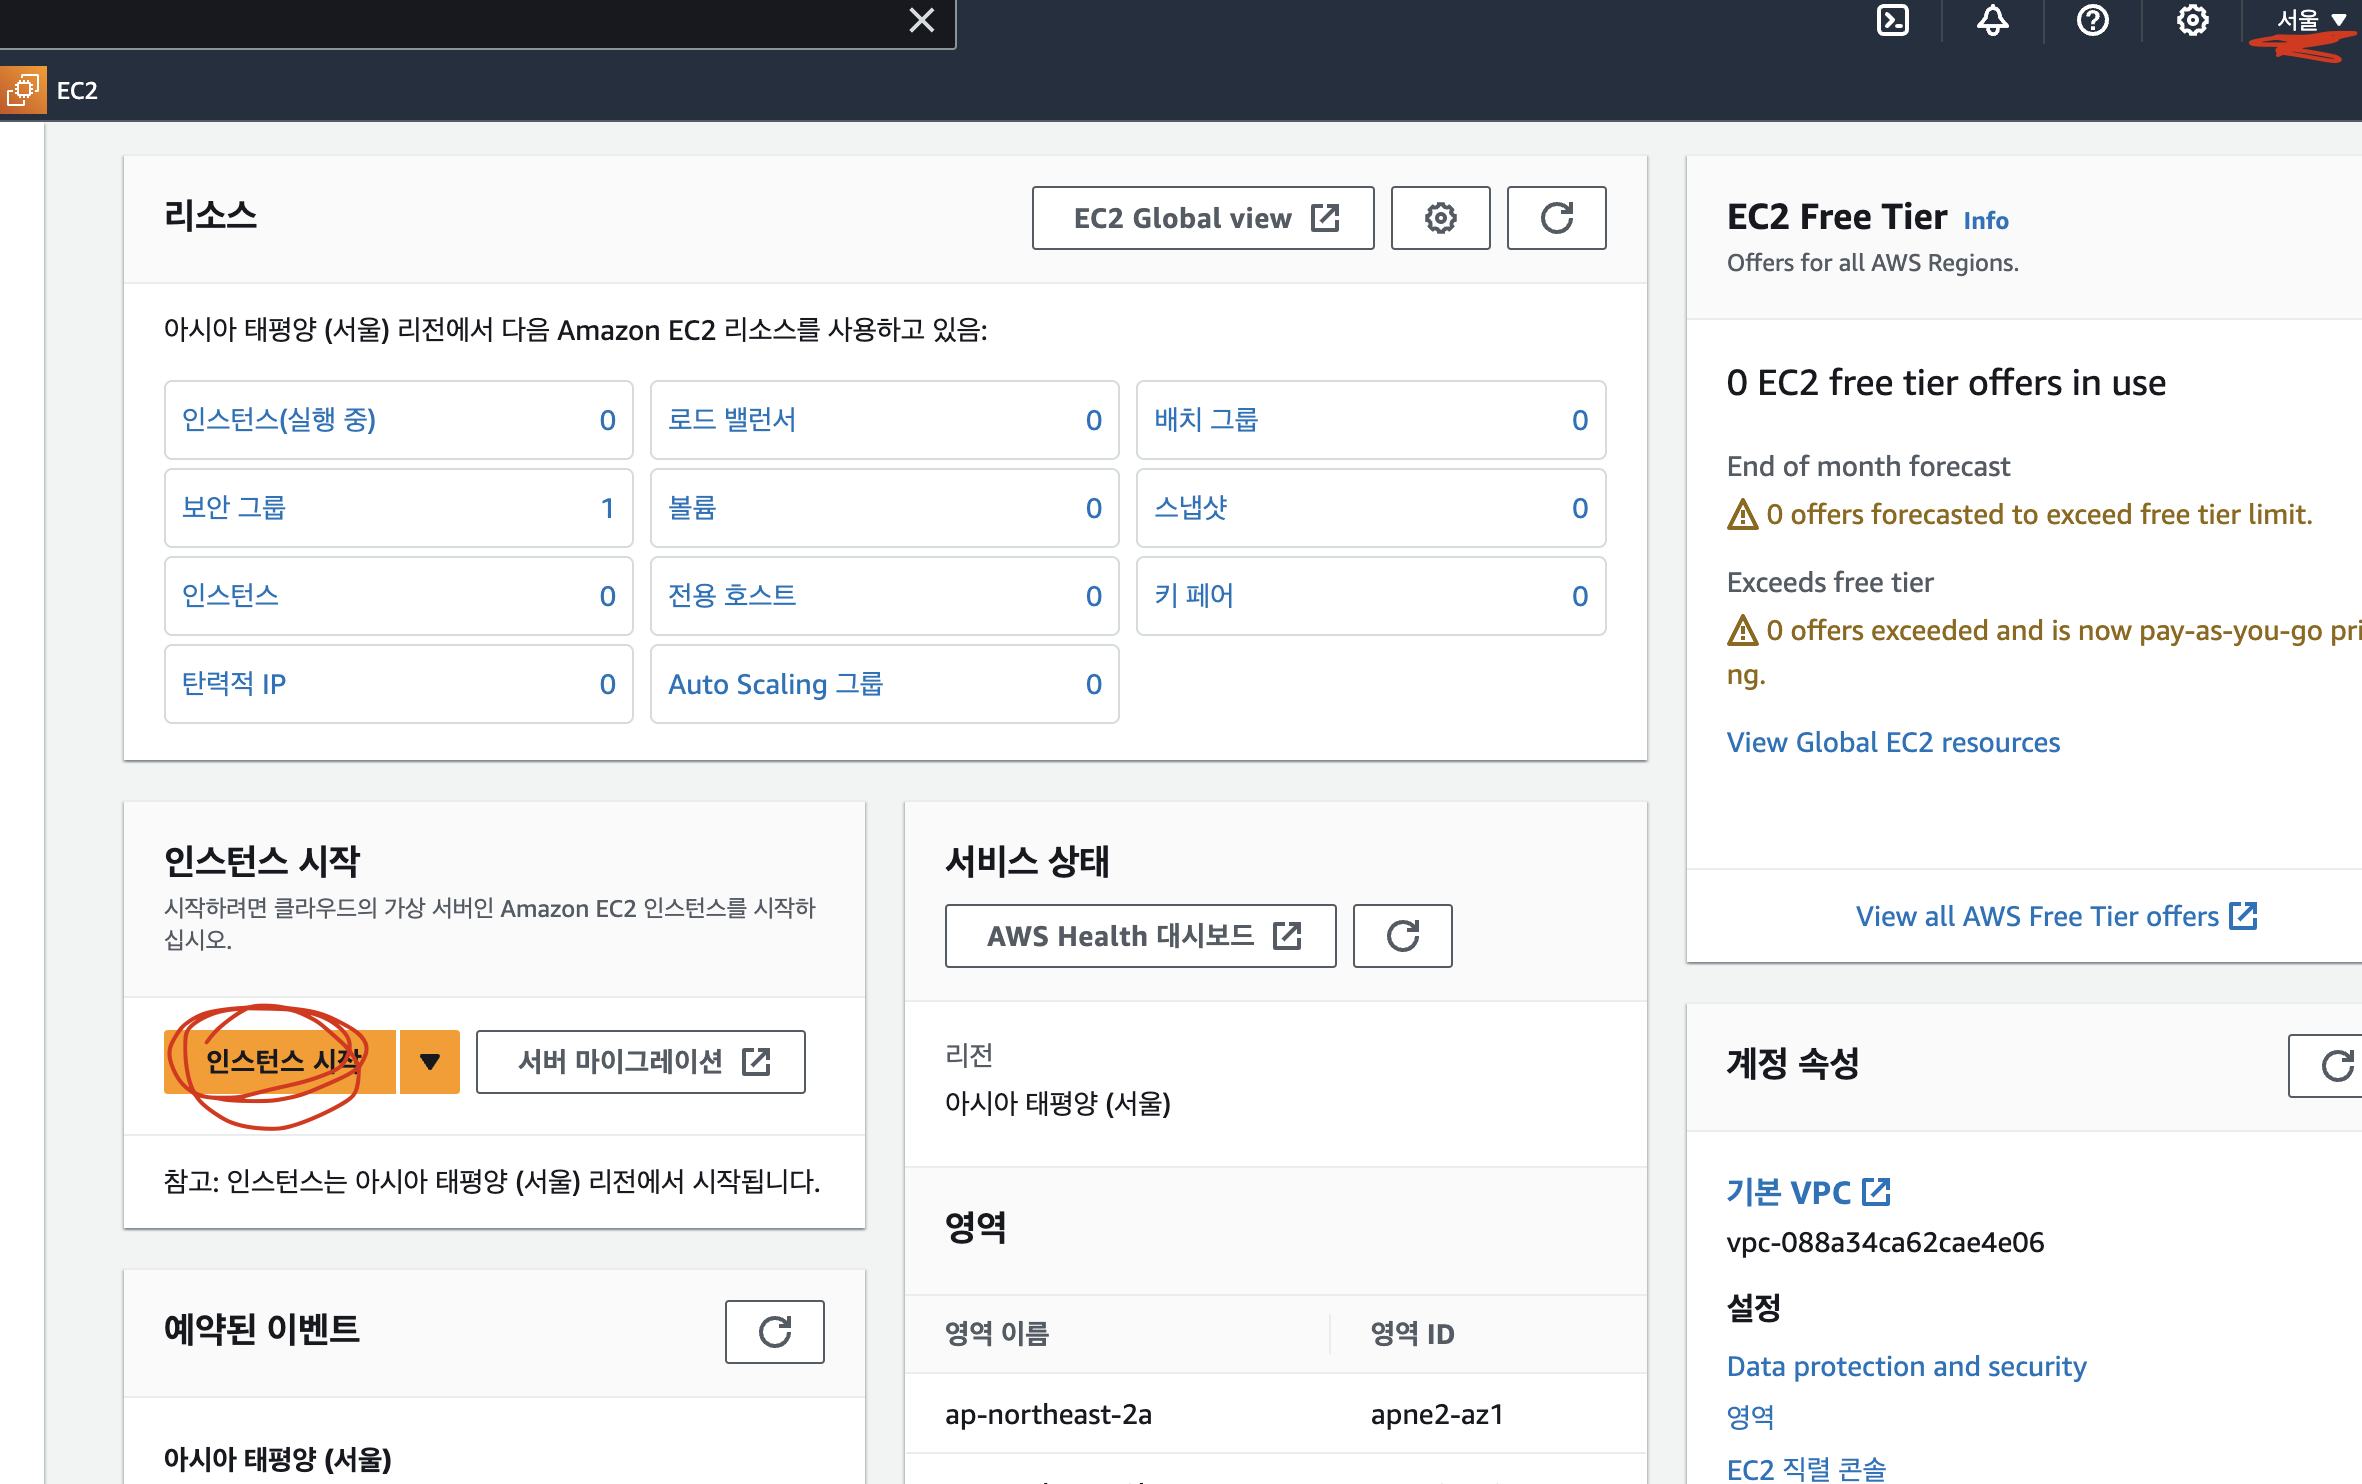
Task: Open 서버 마이그레이션
Action: tap(641, 1062)
